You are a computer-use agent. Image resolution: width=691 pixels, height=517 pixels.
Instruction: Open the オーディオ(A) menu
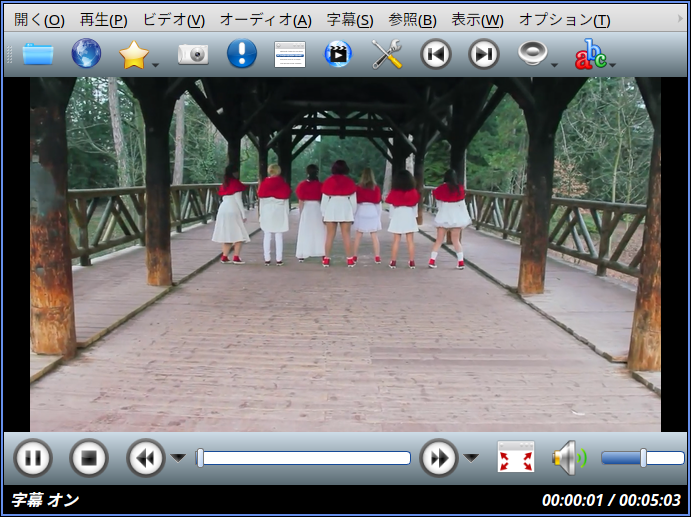pos(266,20)
